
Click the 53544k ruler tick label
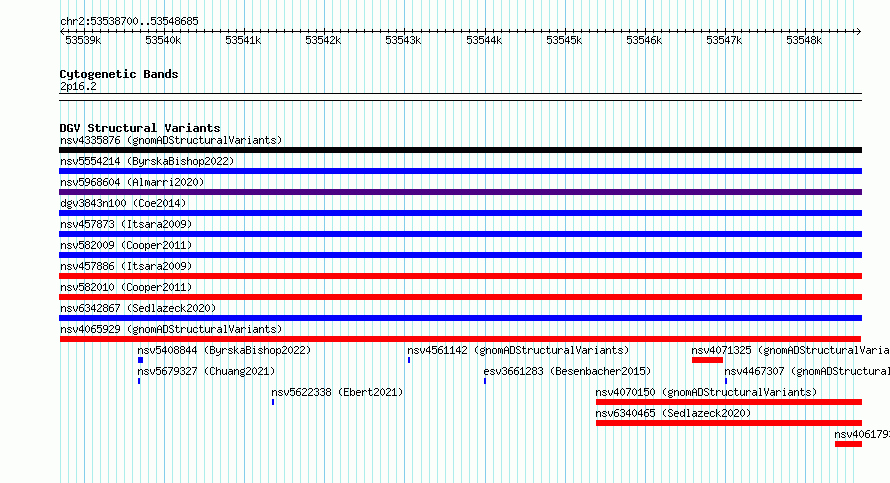click(x=484, y=40)
